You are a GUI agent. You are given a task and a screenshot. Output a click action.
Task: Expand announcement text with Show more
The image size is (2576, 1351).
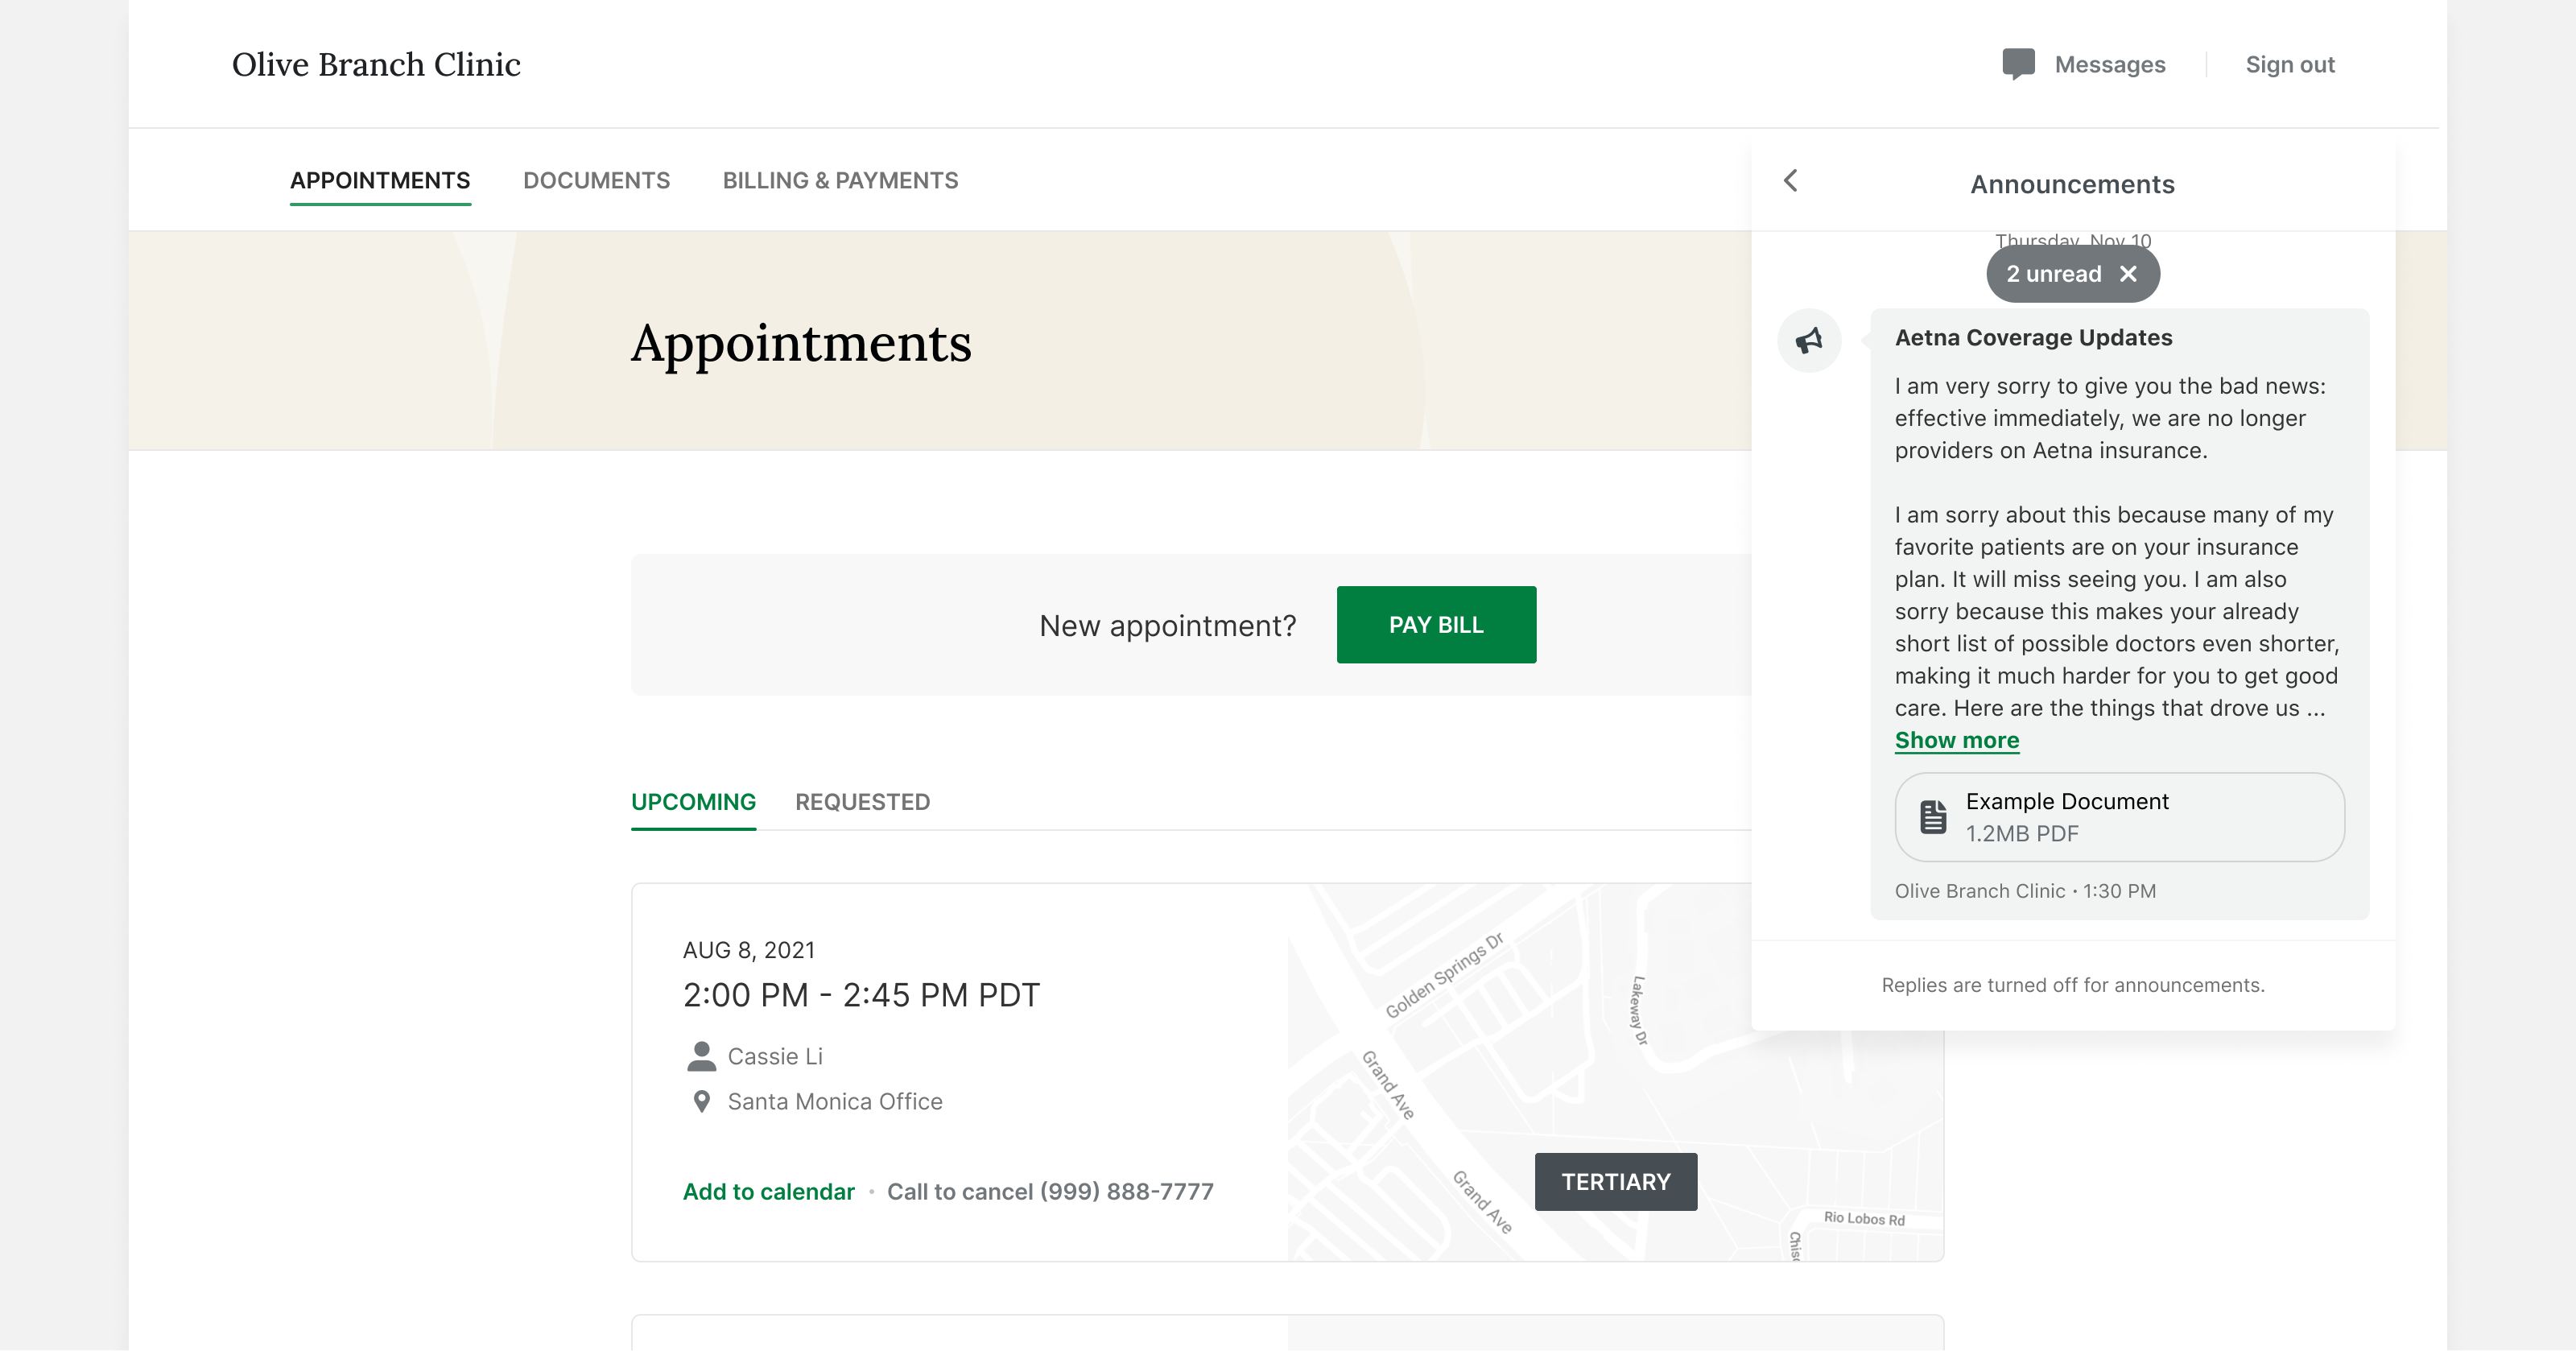[1956, 740]
